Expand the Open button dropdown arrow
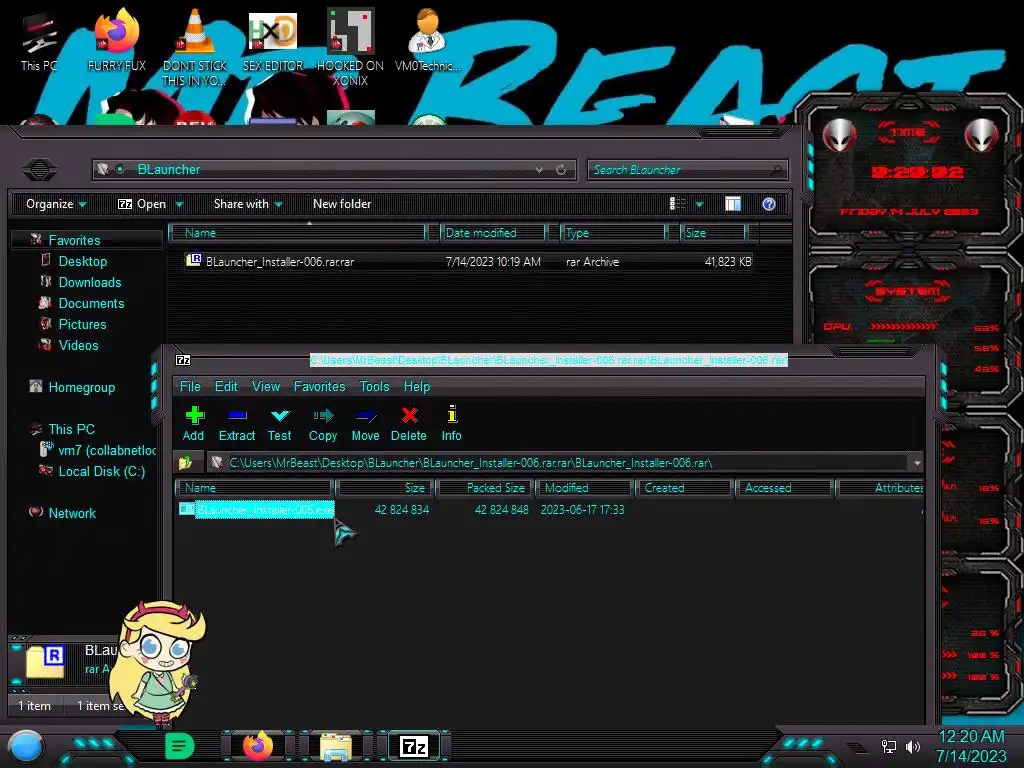This screenshot has height=768, width=1024. click(x=179, y=205)
